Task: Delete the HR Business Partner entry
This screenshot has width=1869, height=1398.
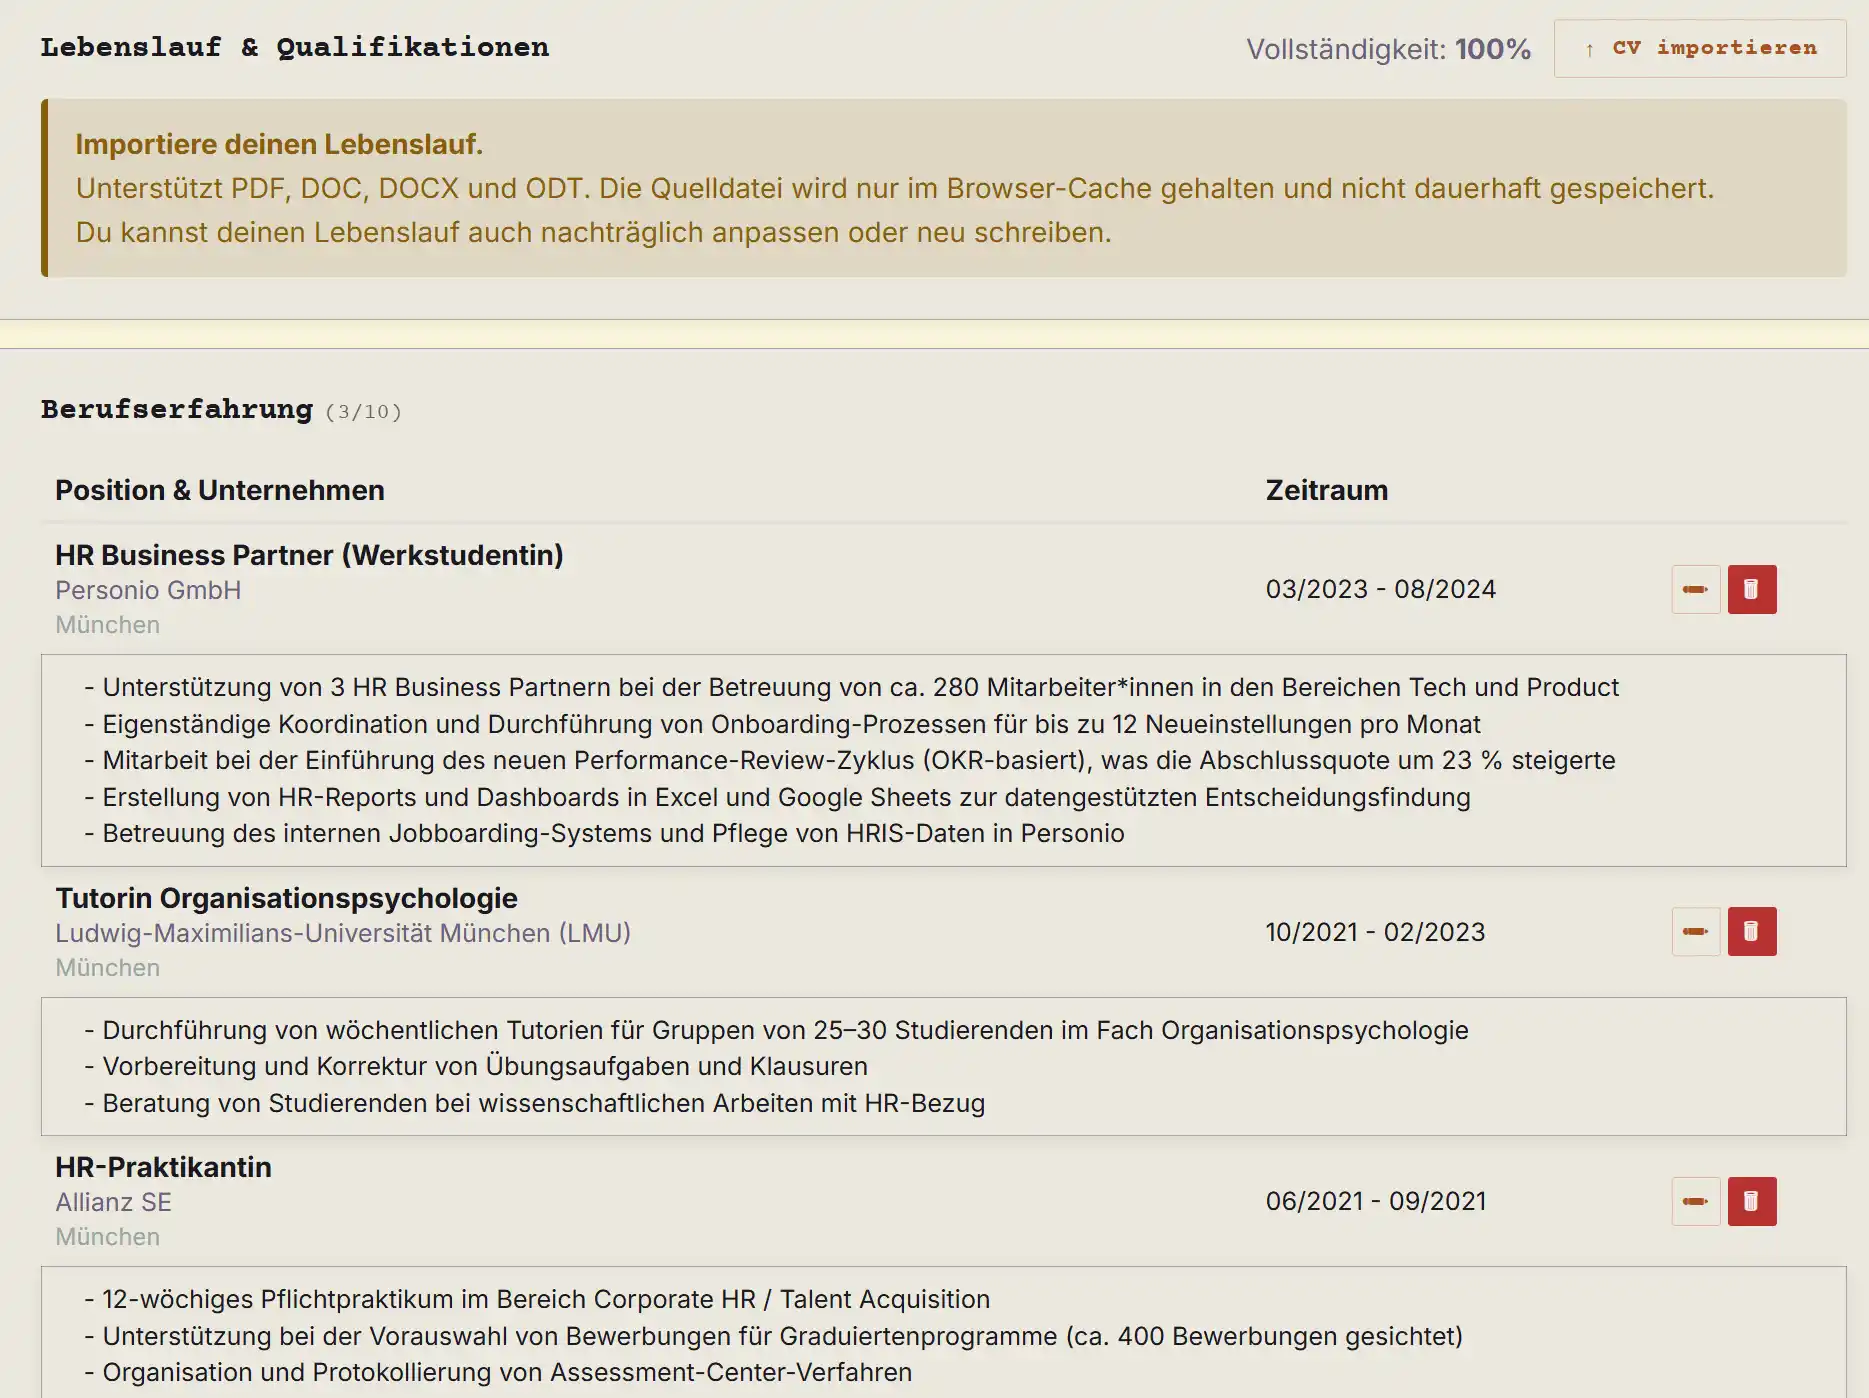Action: point(1752,589)
